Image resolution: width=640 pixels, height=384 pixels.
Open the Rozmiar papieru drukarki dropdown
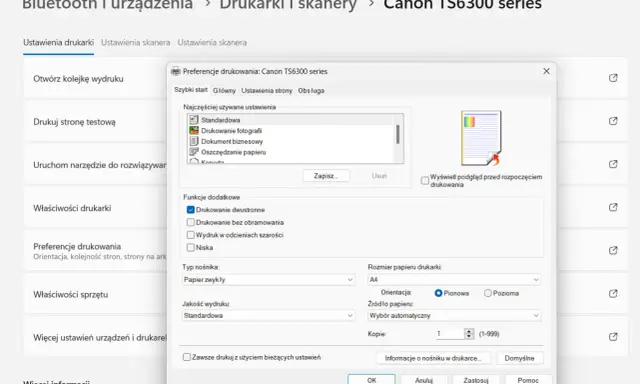[454, 280]
